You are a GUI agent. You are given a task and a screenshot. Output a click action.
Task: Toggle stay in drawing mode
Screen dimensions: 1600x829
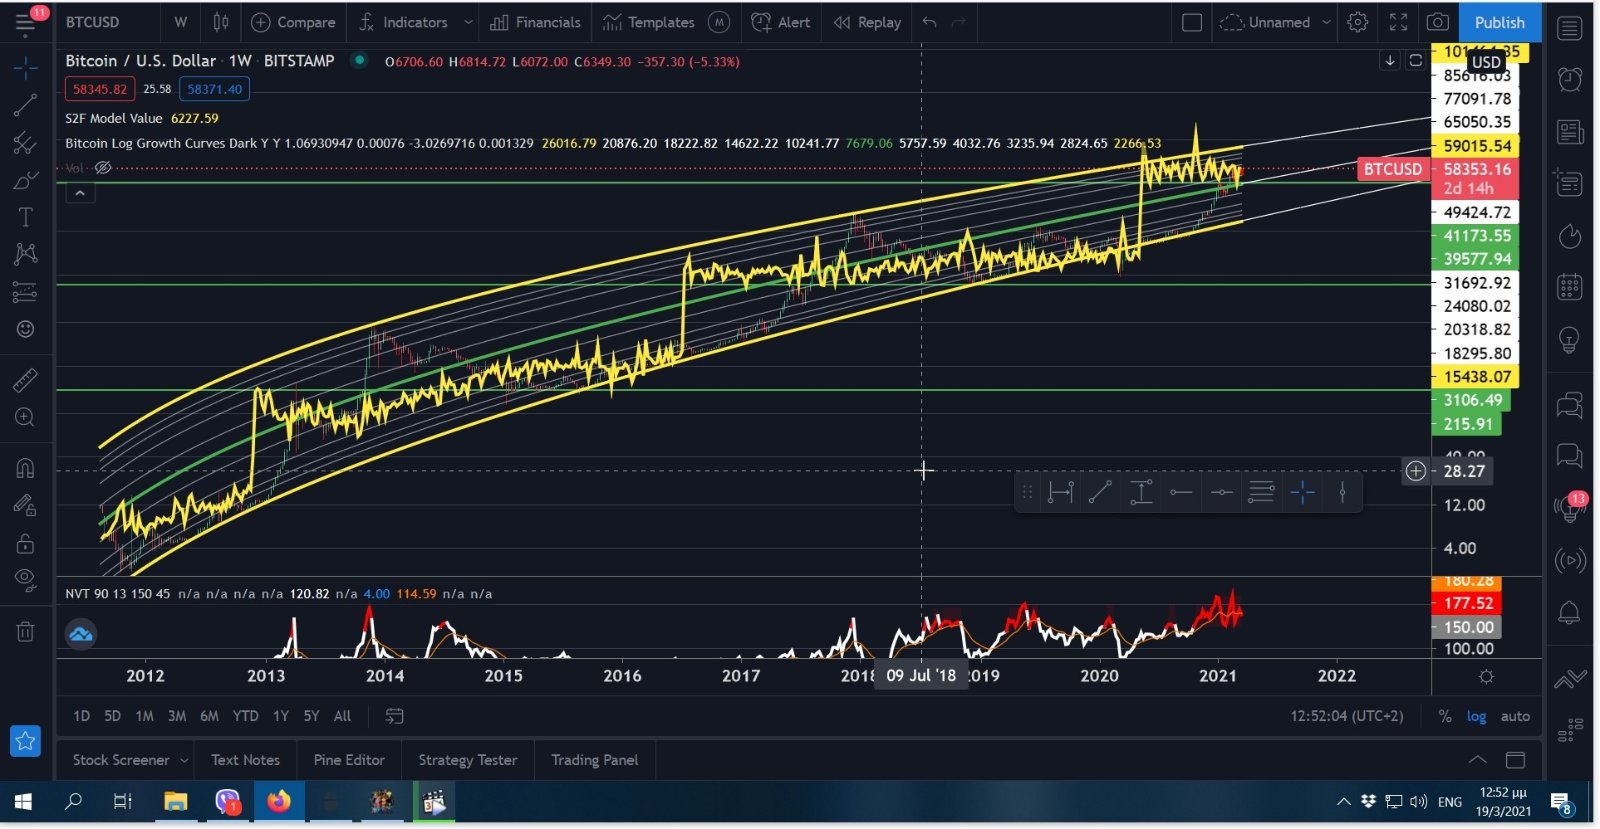click(25, 506)
